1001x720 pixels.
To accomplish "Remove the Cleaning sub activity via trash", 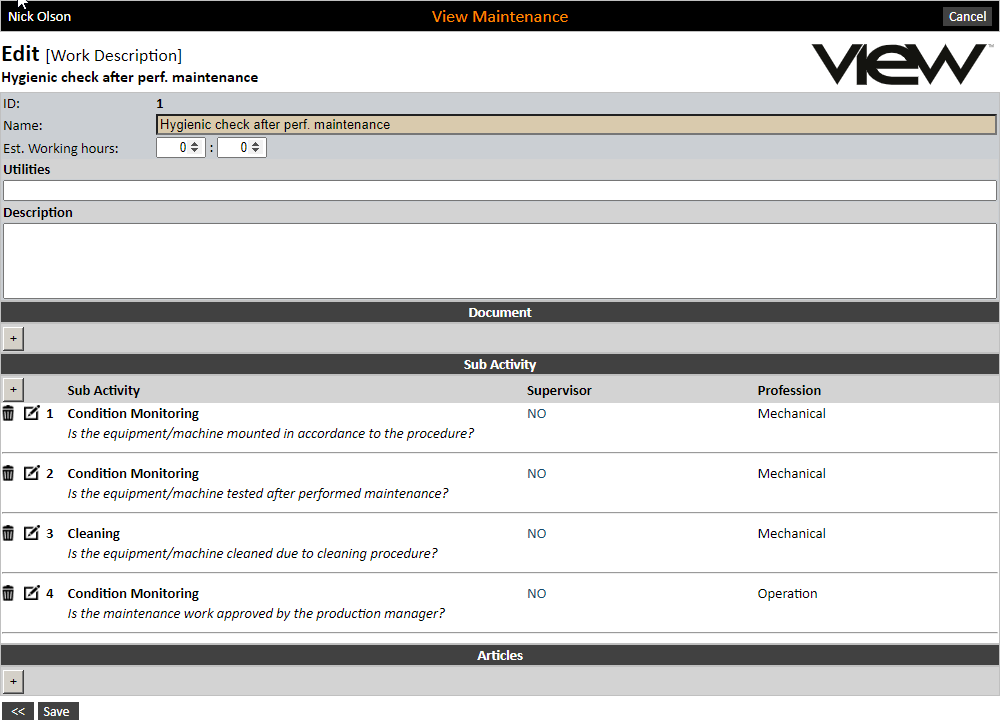I will pos(8,533).
